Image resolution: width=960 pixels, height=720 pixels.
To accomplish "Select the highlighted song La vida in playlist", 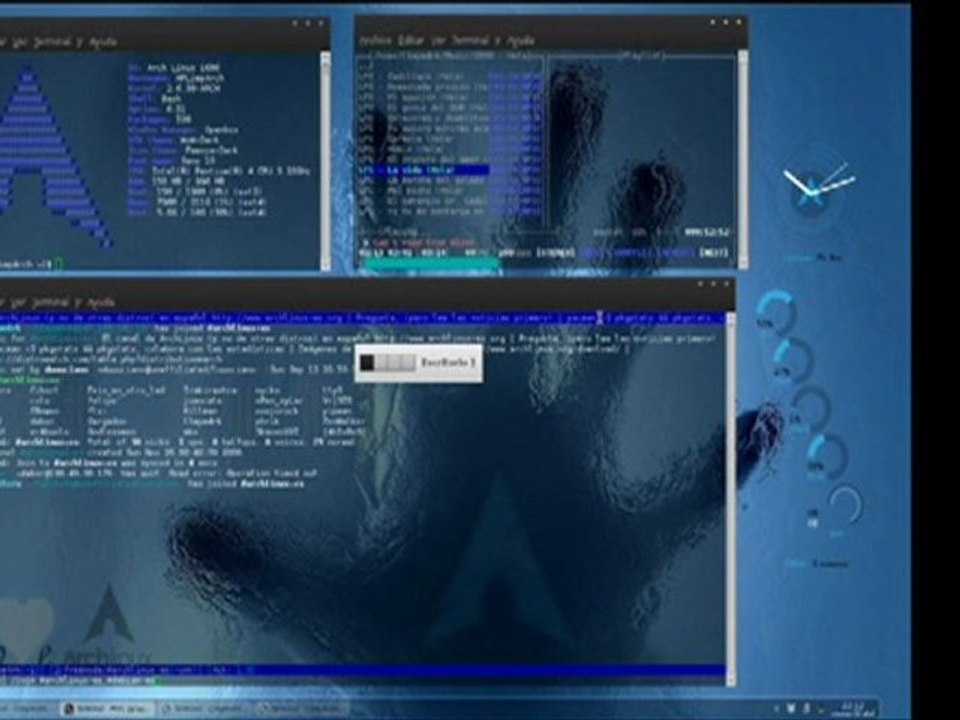I will [437, 170].
